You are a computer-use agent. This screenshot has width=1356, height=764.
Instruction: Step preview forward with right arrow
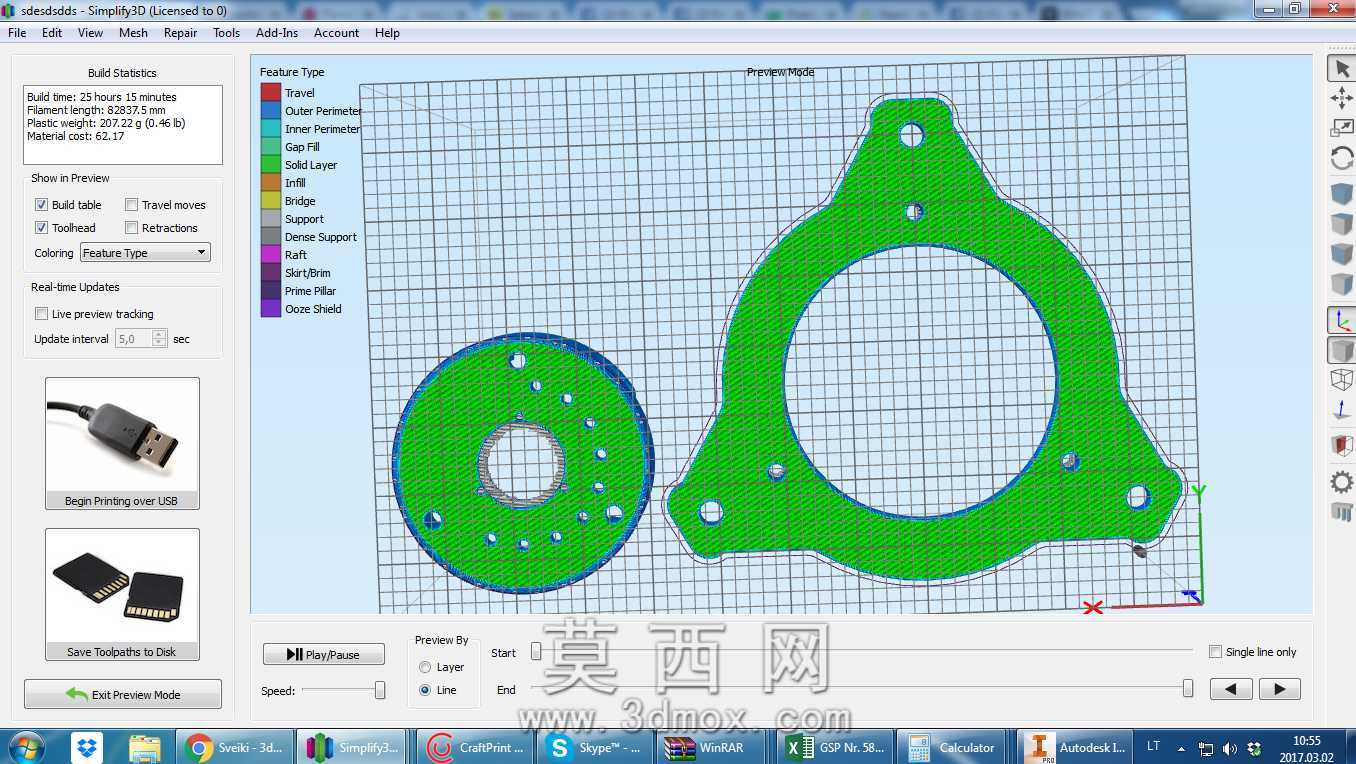[1279, 689]
